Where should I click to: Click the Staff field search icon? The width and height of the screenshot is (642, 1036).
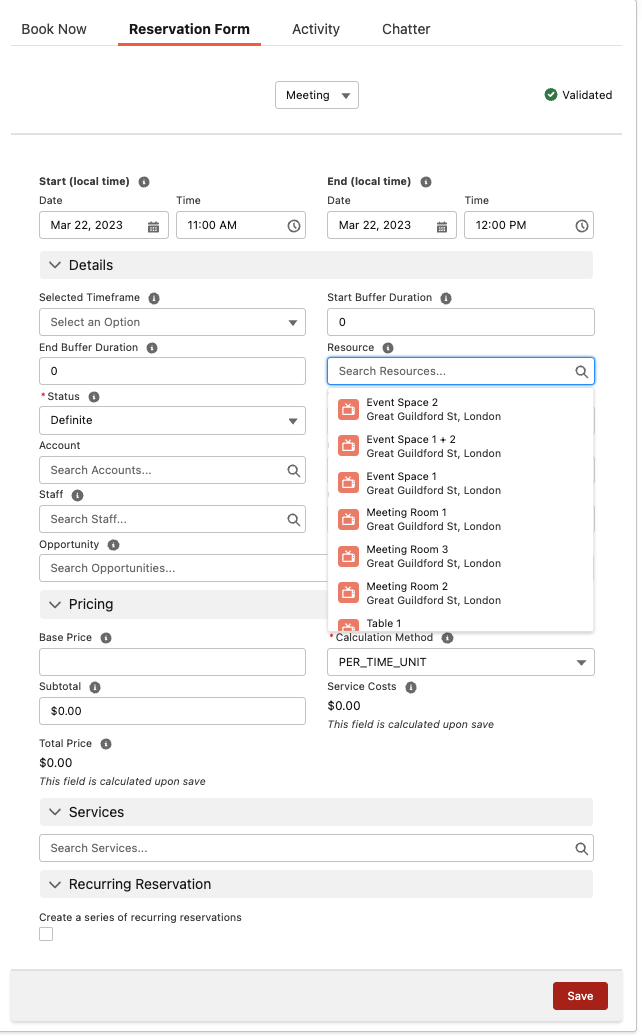click(294, 520)
